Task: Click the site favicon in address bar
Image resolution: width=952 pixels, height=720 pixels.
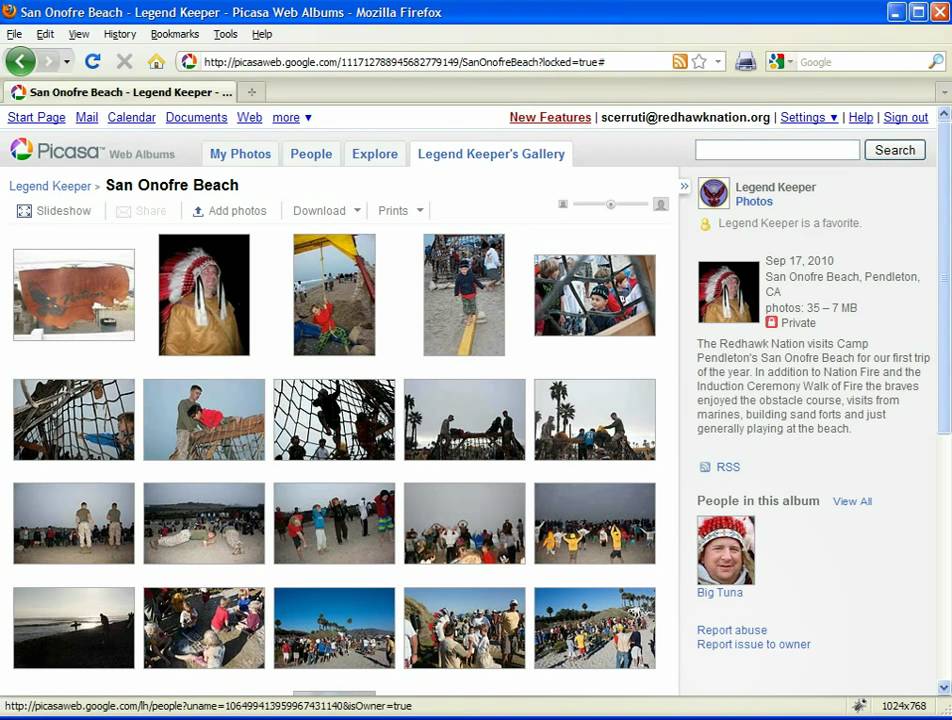Action: click(x=189, y=61)
